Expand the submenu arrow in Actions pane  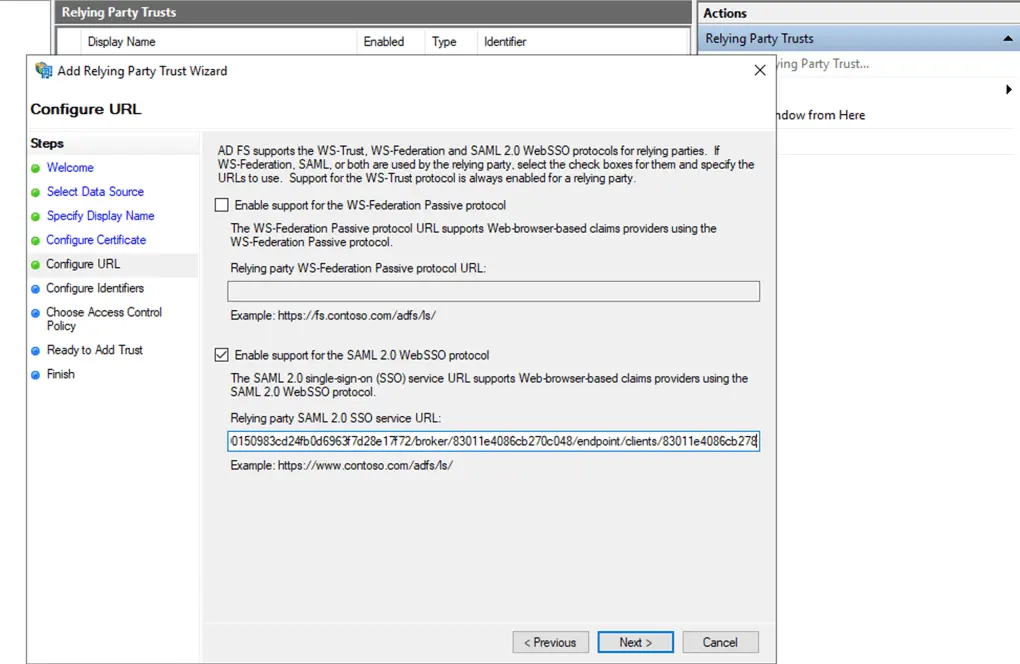(x=1008, y=90)
